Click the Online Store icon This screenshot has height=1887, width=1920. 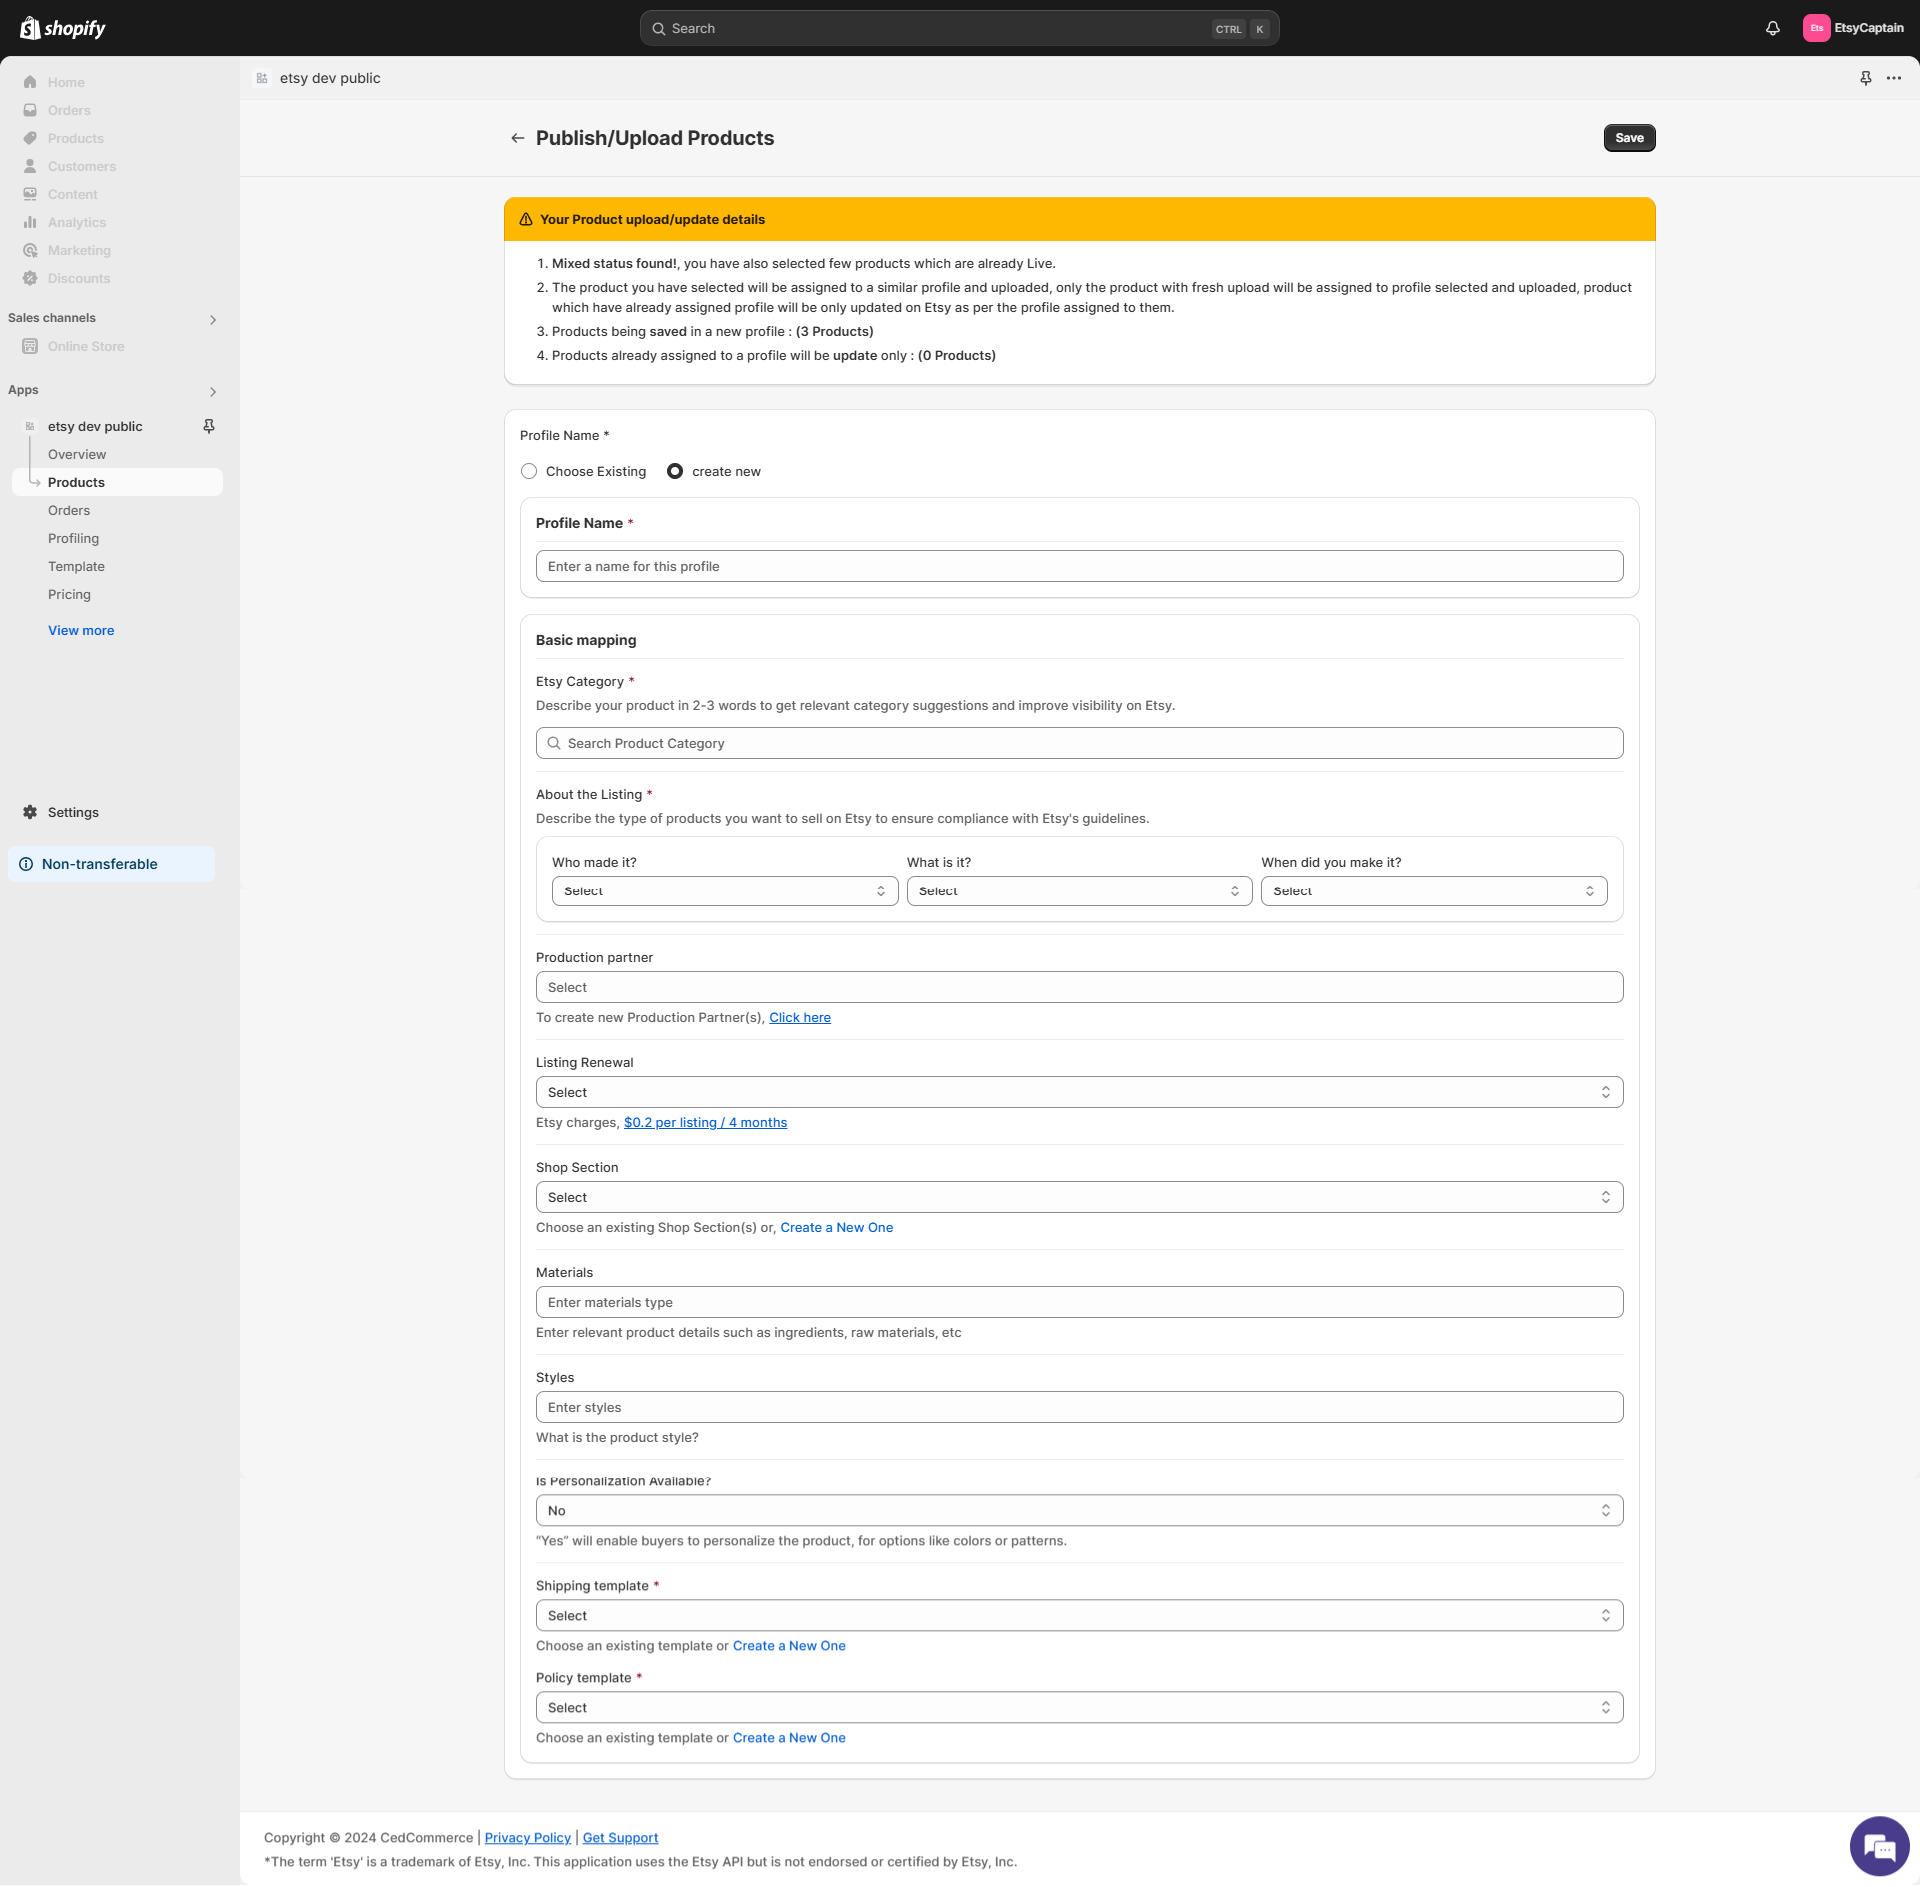pyautogui.click(x=30, y=346)
